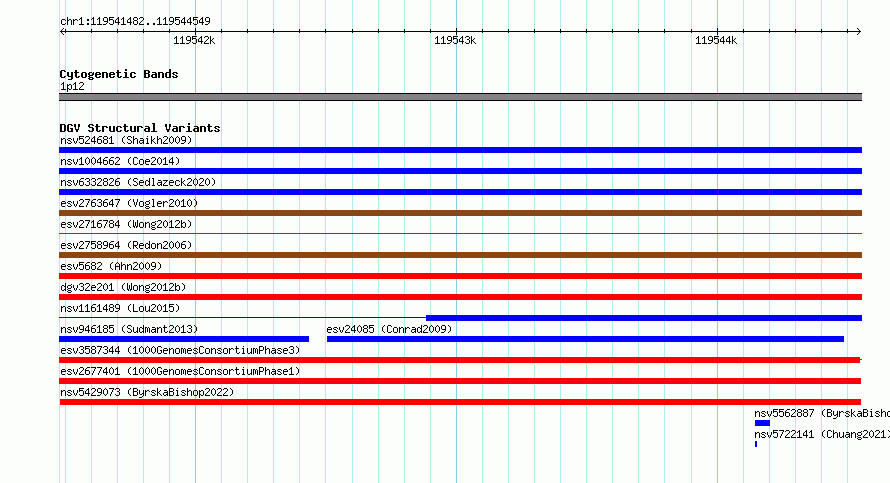Viewport: 890px width, 483px height.
Task: Select the 1p12 band label
Action: [x=72, y=86]
